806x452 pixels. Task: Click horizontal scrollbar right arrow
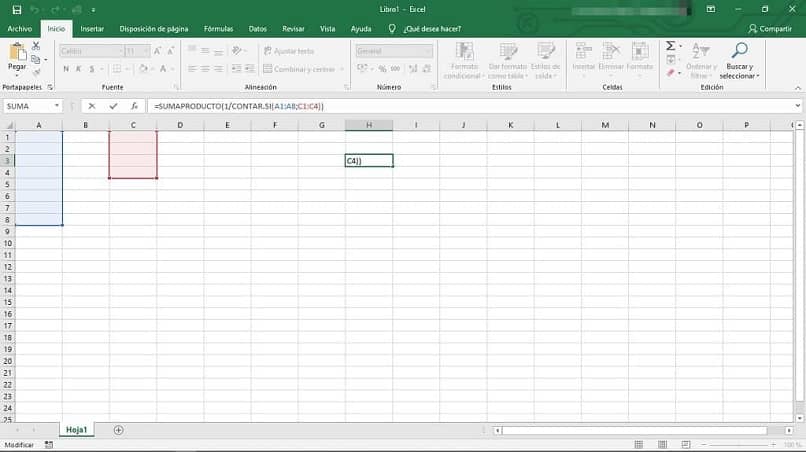coord(789,430)
